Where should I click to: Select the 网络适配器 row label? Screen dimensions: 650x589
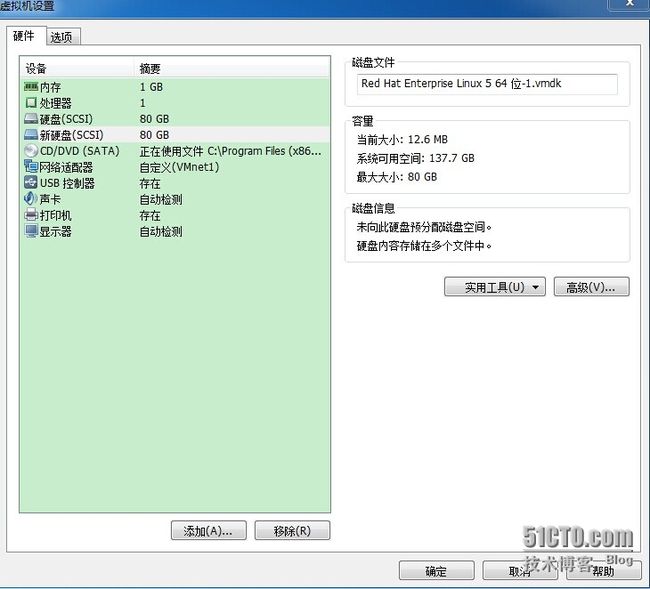coord(66,167)
